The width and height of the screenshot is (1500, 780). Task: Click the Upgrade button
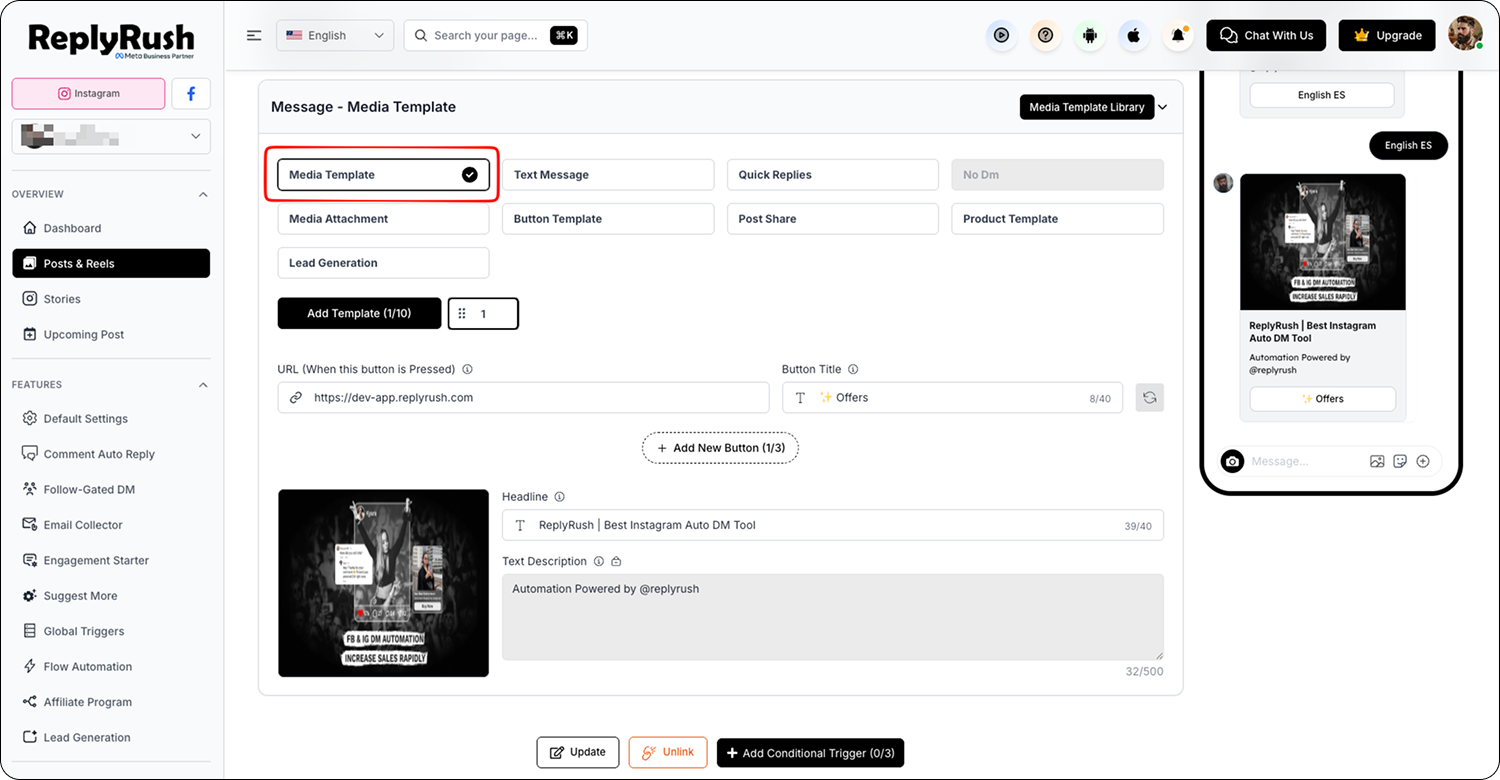1387,35
